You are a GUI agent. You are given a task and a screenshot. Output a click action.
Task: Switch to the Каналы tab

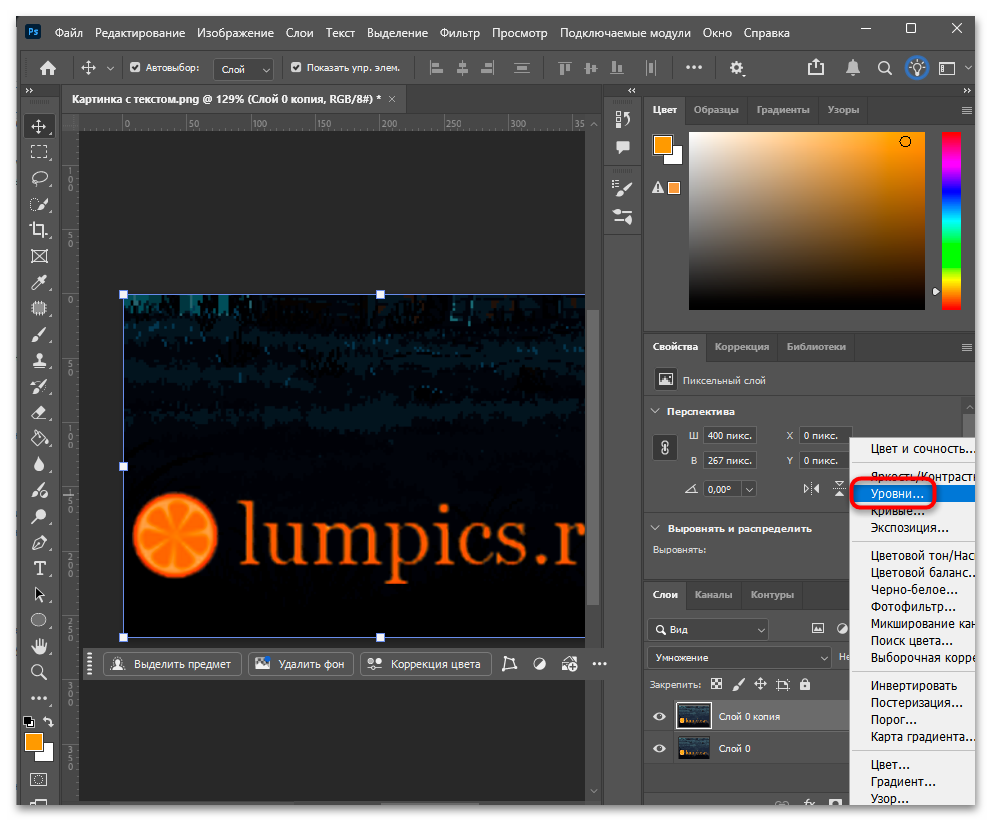(713, 595)
